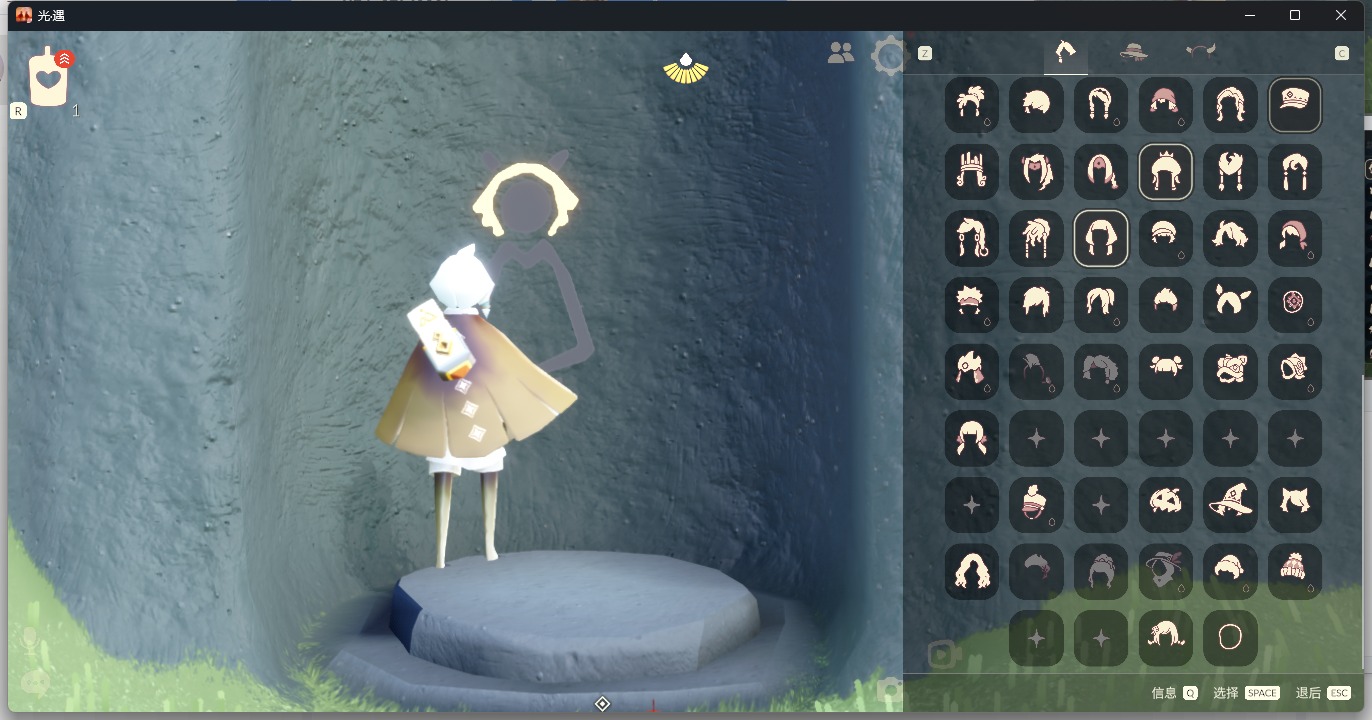Pick the witch hat item
The width and height of the screenshot is (1372, 720).
point(1230,504)
